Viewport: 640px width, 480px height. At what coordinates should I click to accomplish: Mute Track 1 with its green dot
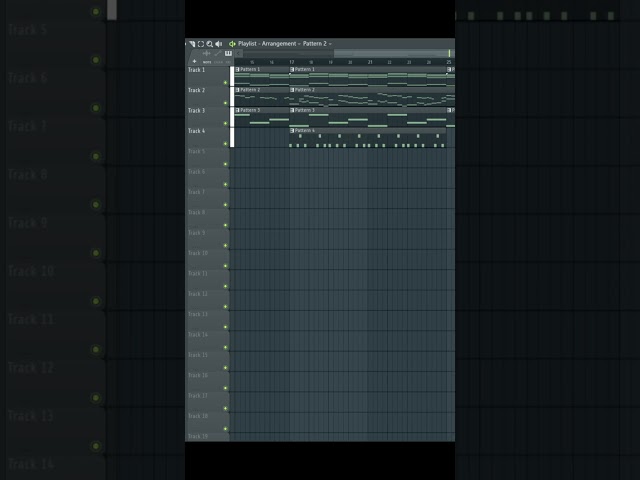tap(225, 82)
